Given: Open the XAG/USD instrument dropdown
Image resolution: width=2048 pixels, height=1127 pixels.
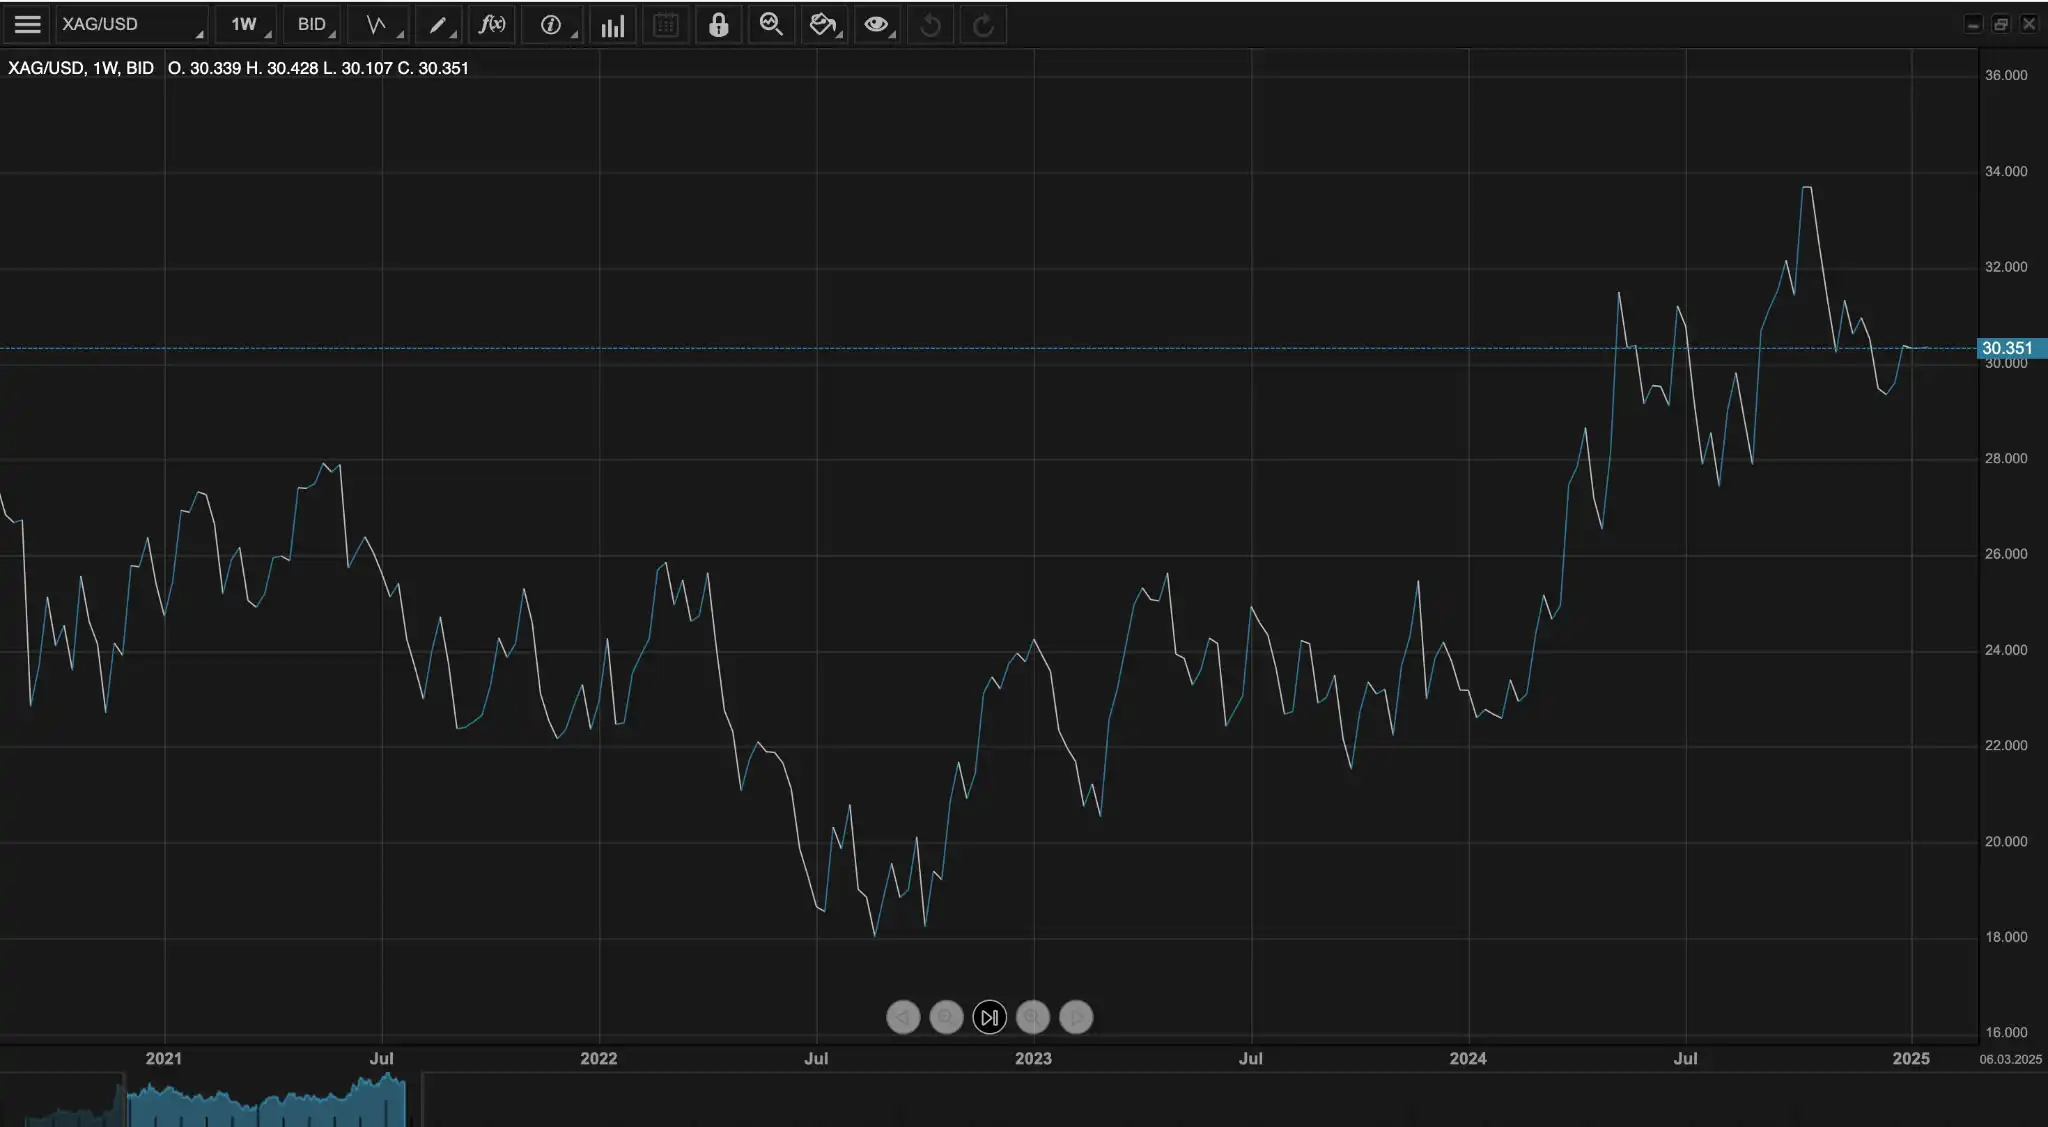Looking at the screenshot, I should pos(130,24).
